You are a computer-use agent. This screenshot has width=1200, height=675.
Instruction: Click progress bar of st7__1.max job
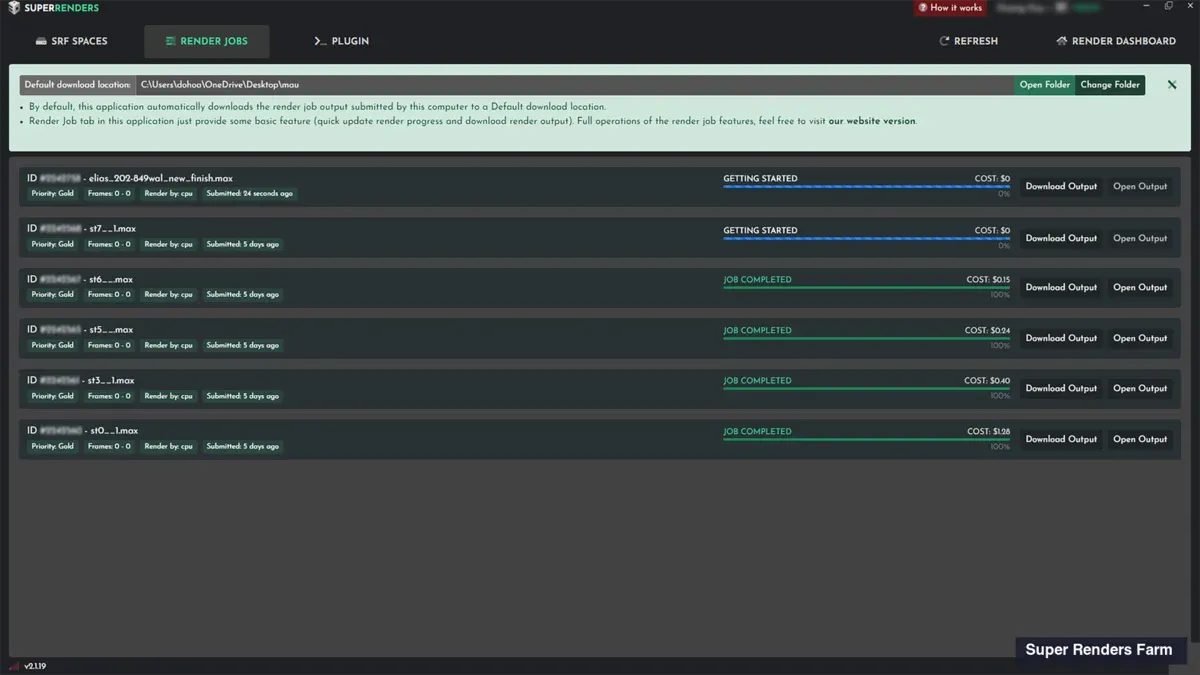pos(866,238)
